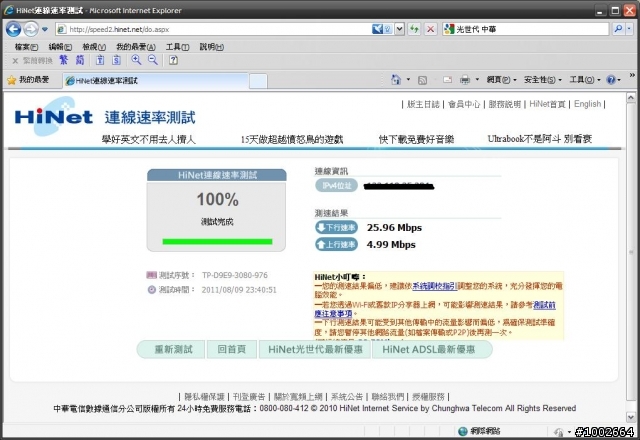Open the 說明(H) menu
Image resolution: width=640 pixels, height=440 pixels.
point(211,47)
